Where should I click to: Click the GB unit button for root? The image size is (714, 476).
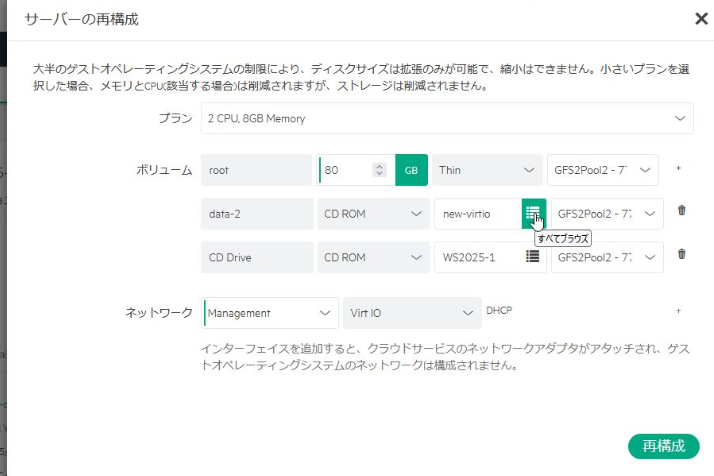click(411, 170)
